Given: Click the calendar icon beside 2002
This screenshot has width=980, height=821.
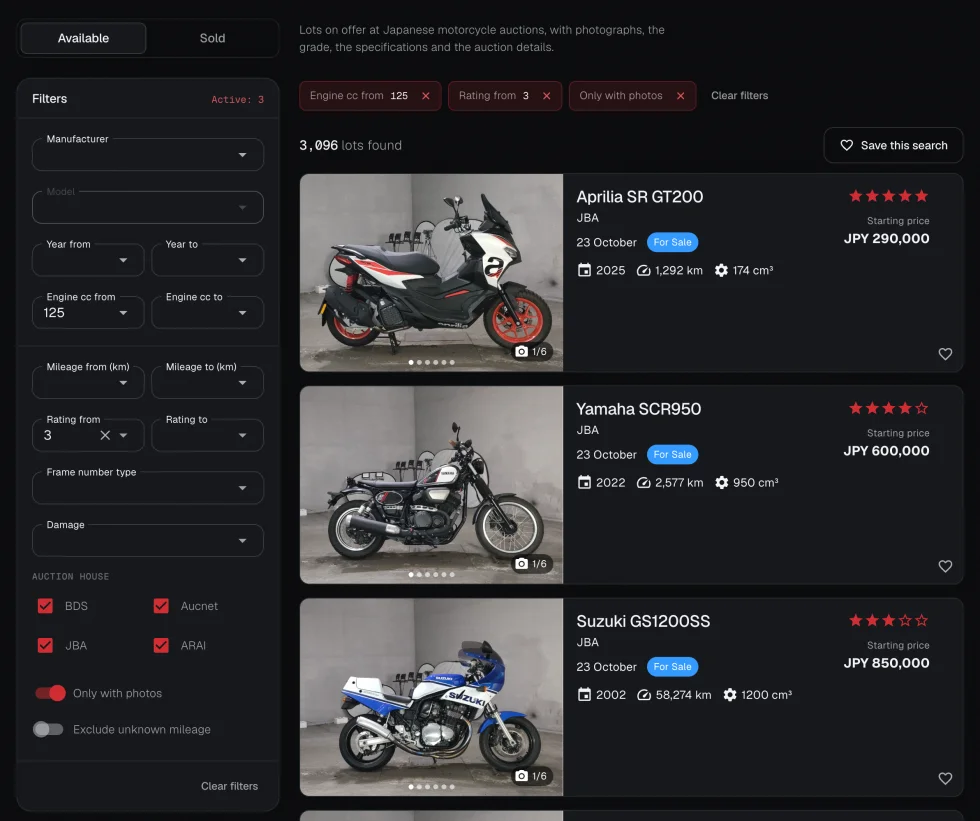Looking at the screenshot, I should click(x=584, y=695).
